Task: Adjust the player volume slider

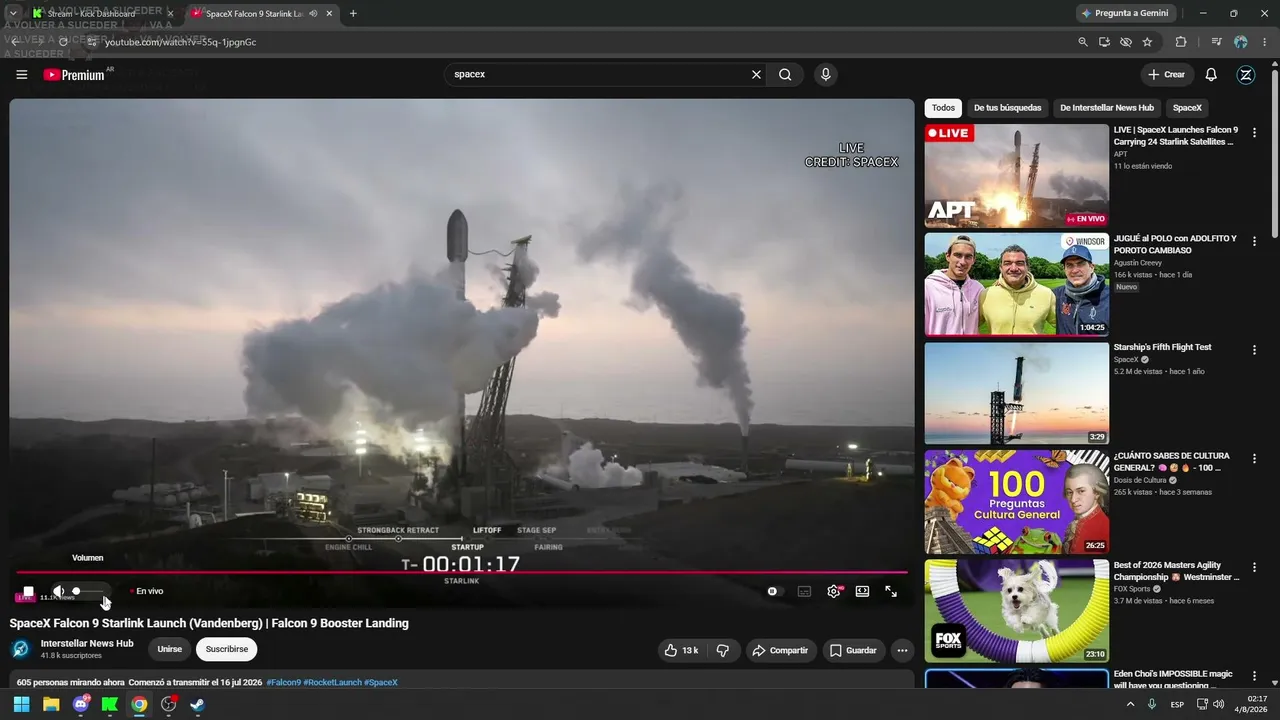Action: 90,591
